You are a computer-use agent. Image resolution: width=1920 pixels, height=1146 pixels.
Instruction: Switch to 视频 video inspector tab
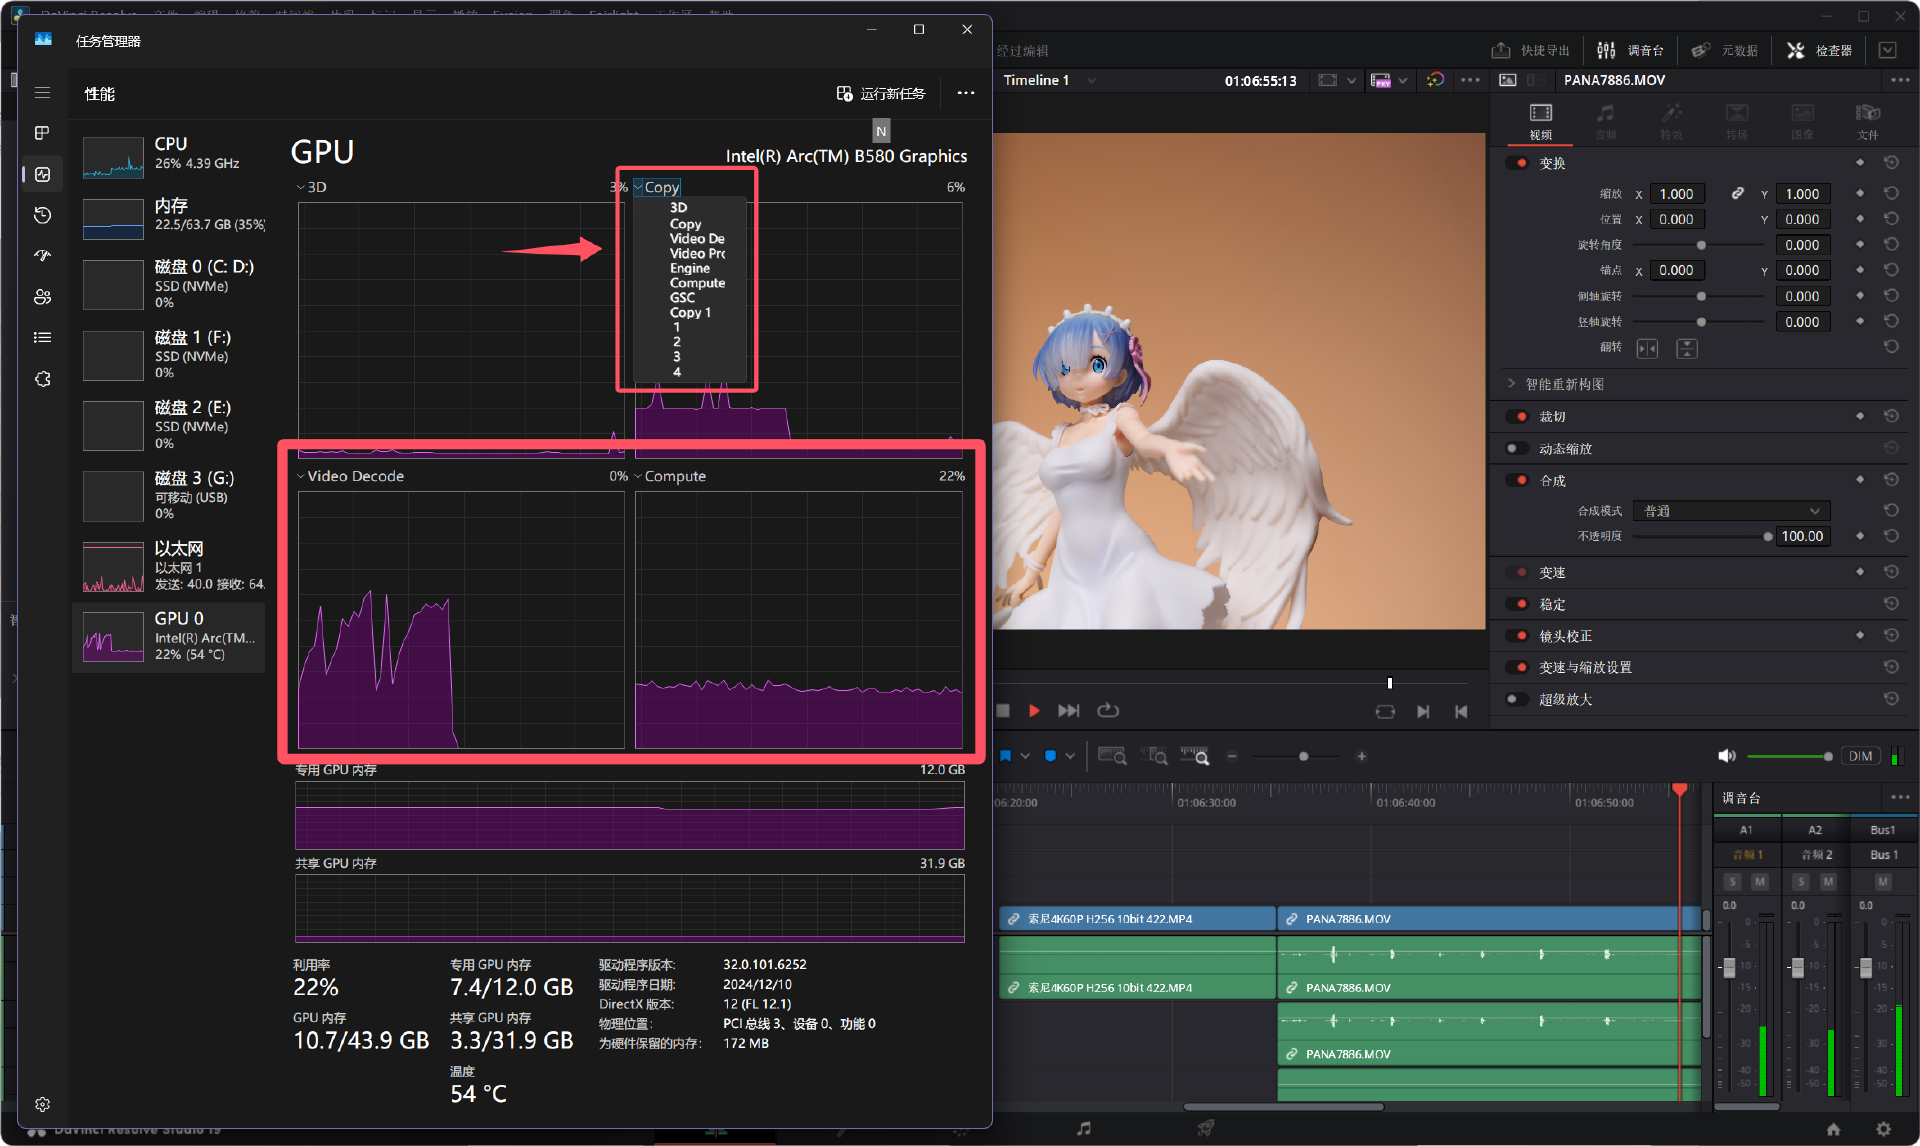pyautogui.click(x=1540, y=121)
